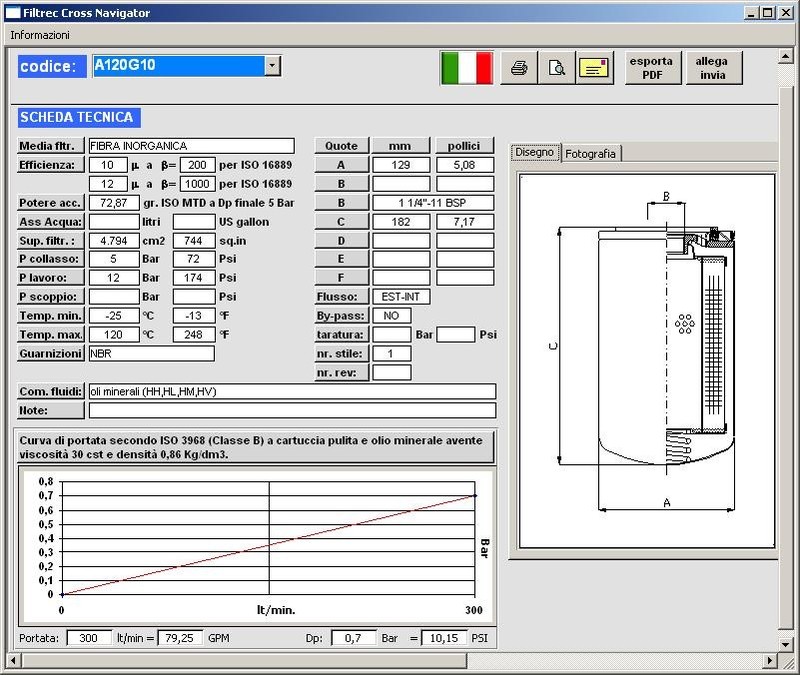
Task: Click the yellow envelope mail icon
Action: 595,68
